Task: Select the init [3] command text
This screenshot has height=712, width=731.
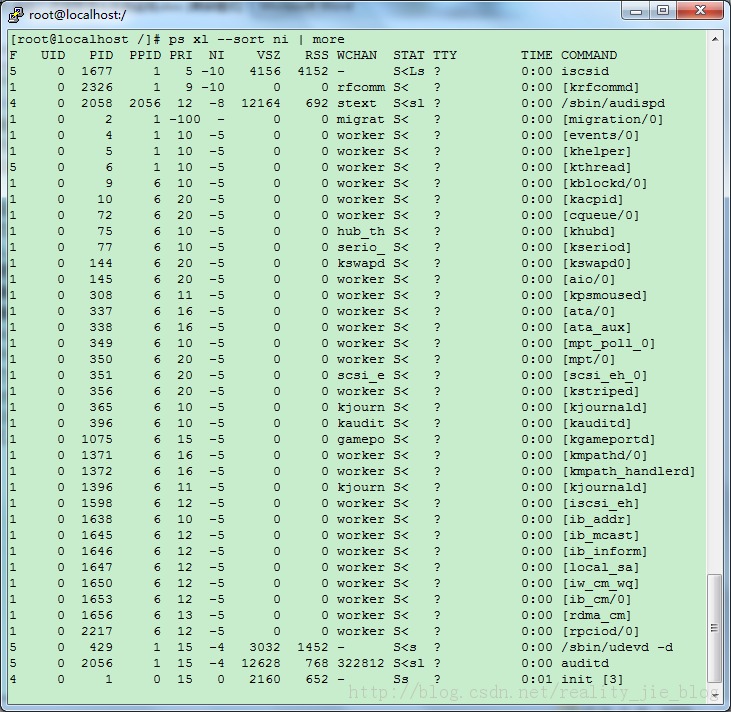Action: (593, 679)
